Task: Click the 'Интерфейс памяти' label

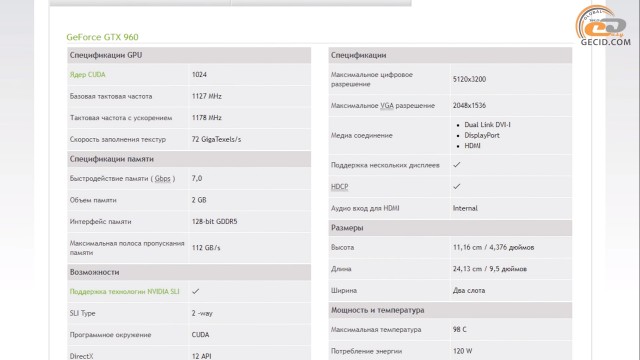Action: point(100,222)
